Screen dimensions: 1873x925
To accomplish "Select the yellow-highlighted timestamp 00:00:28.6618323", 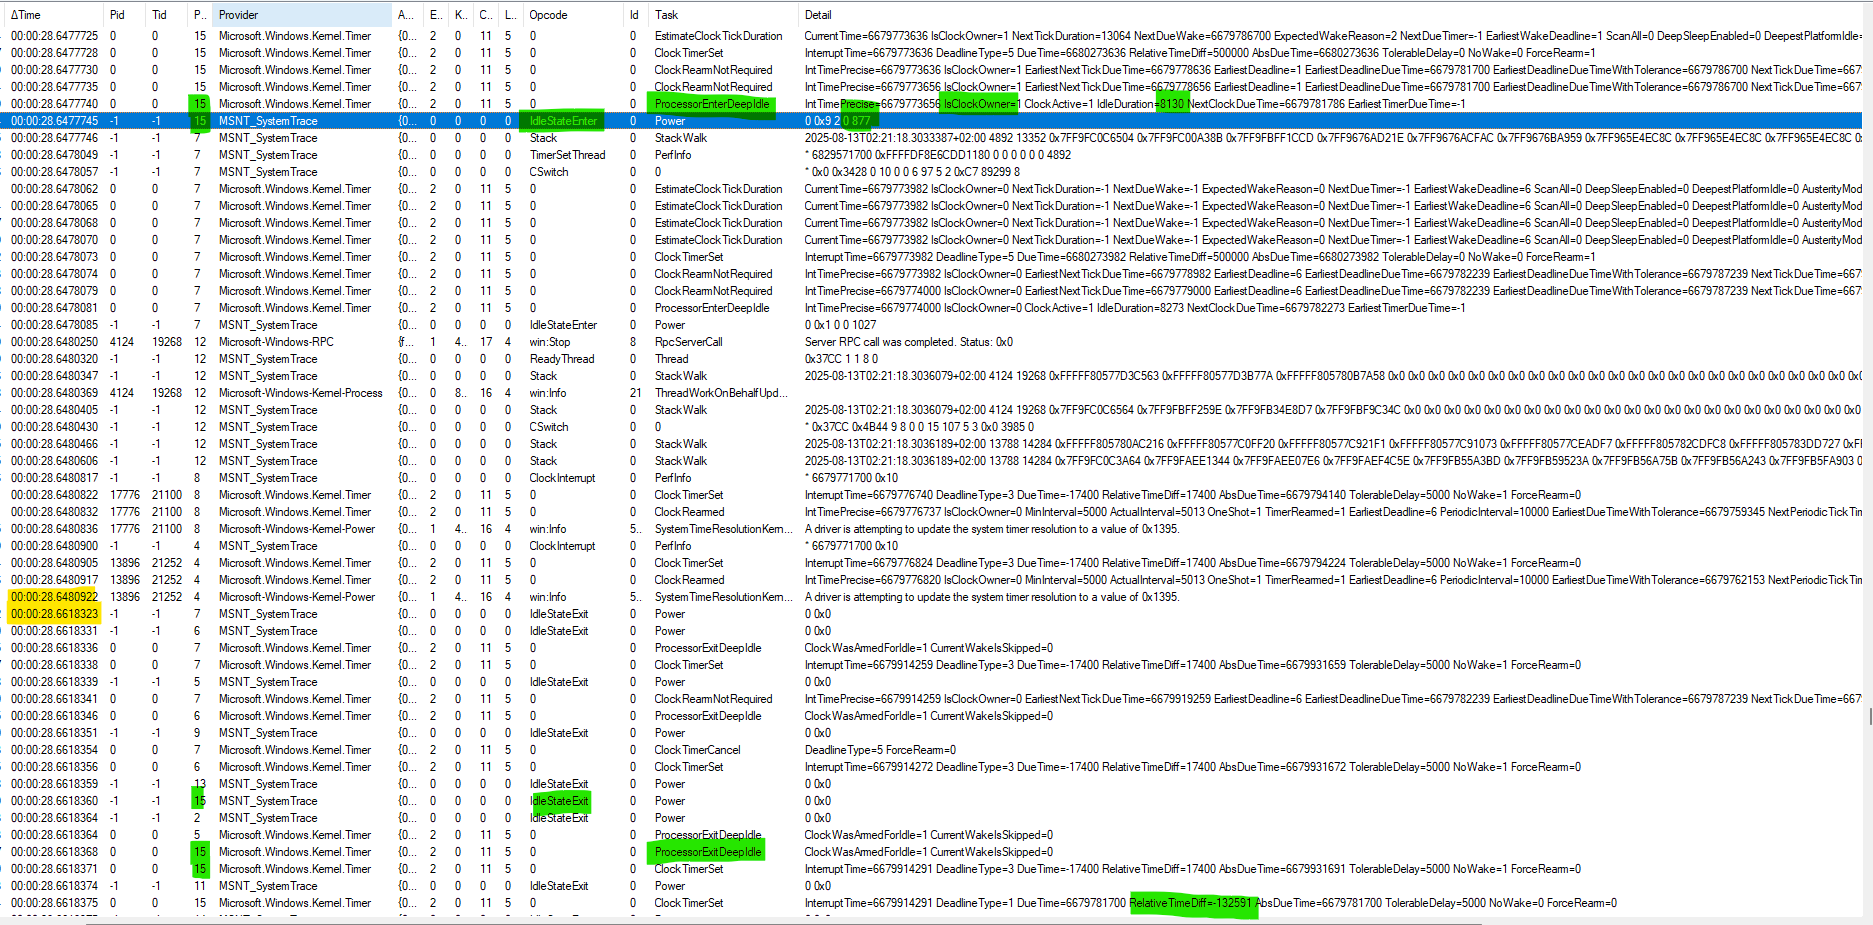I will pos(55,614).
